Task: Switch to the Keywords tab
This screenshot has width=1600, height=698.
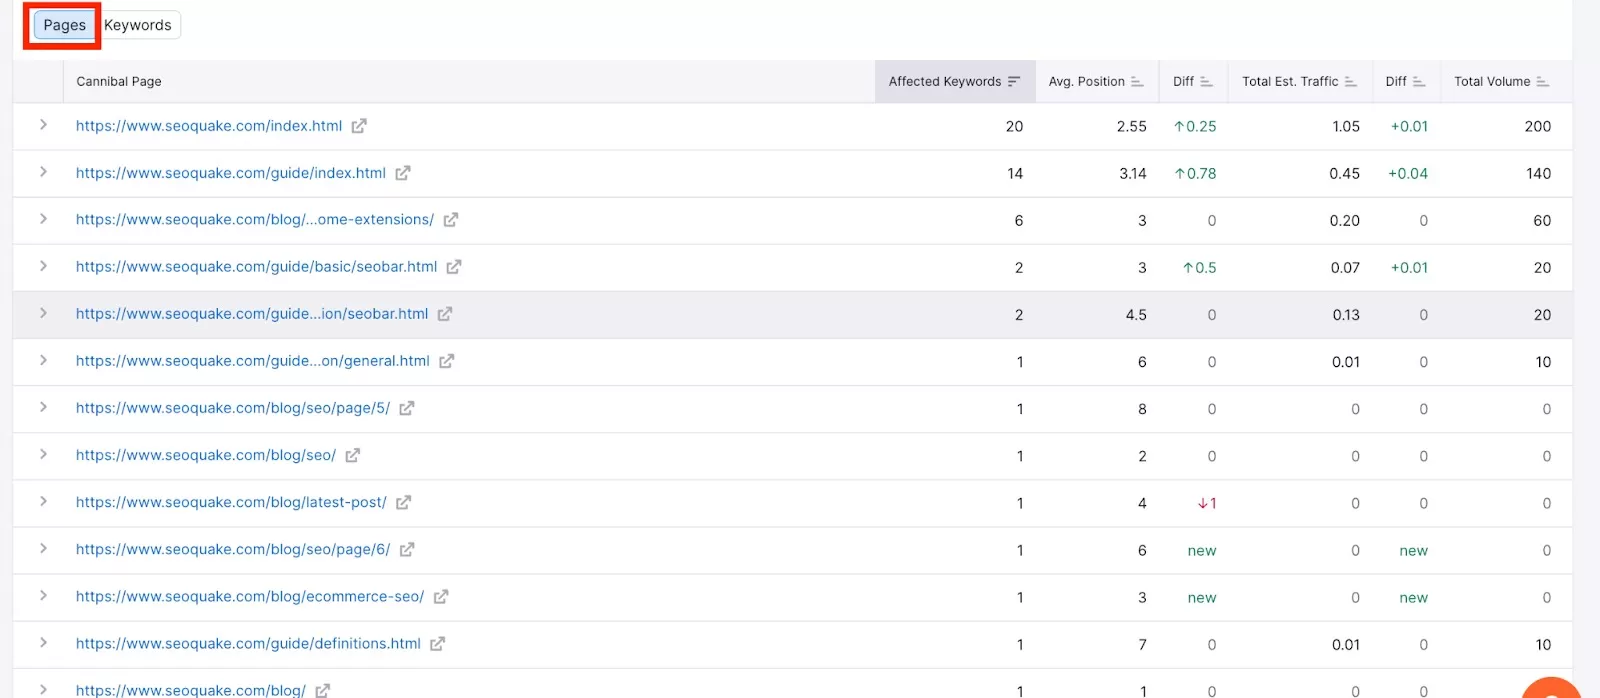Action: click(138, 25)
